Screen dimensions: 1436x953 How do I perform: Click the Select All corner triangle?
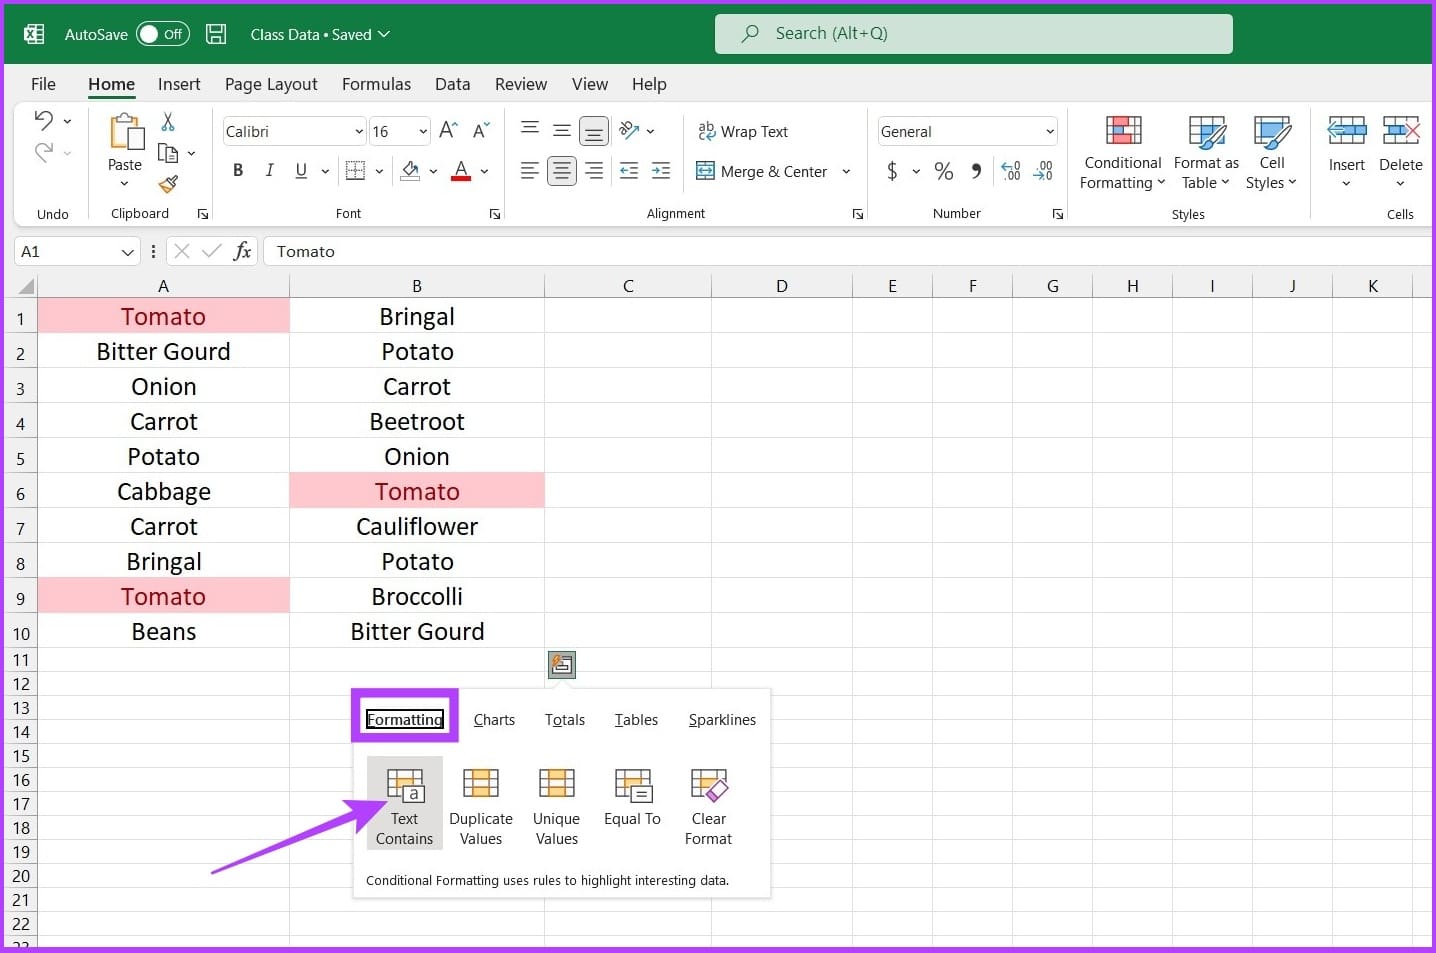27,287
